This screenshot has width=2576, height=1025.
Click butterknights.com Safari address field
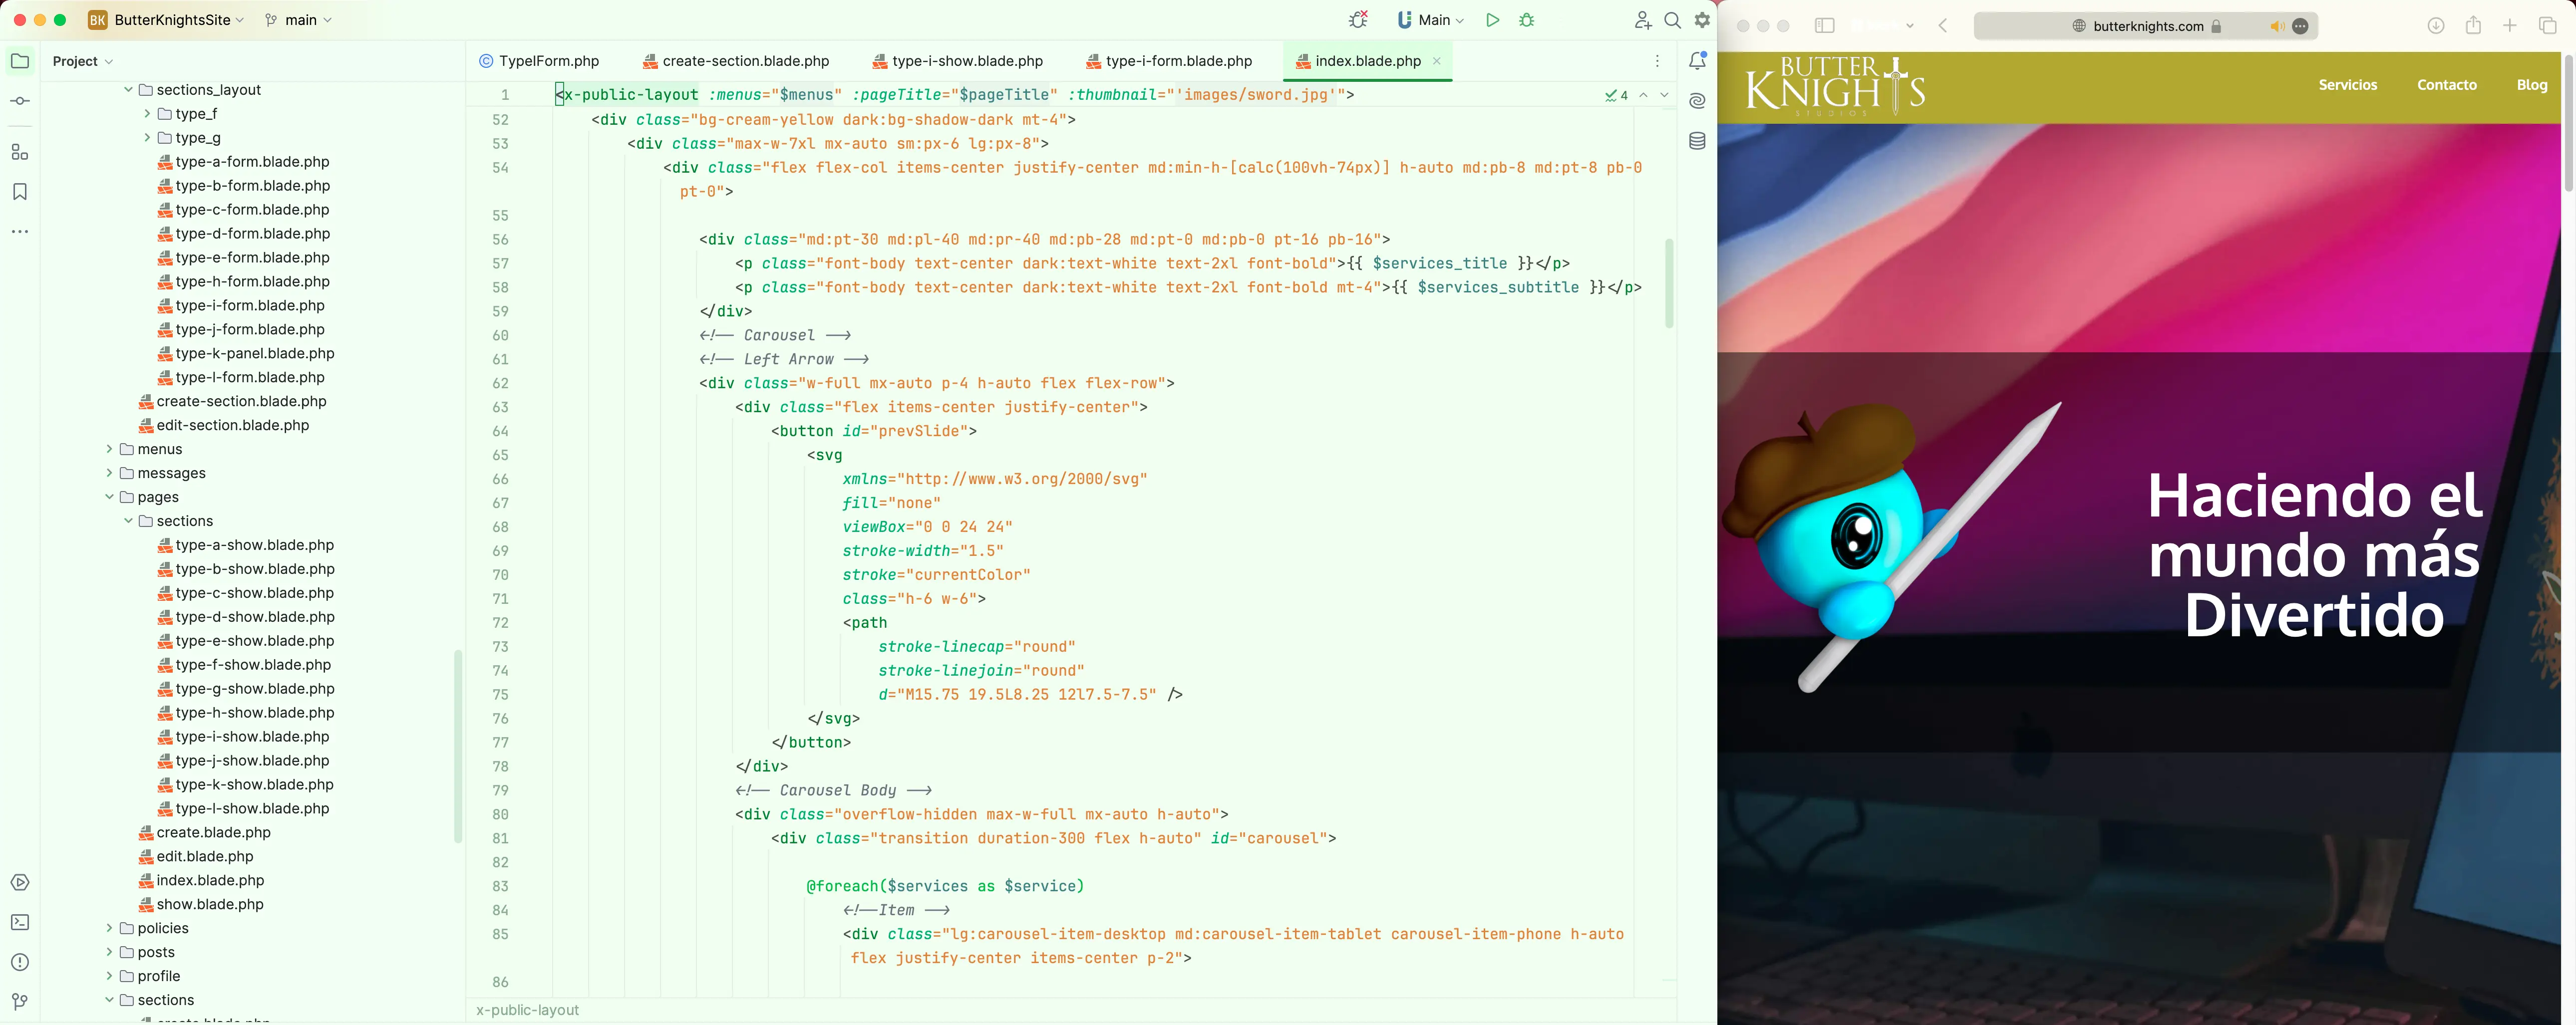(2146, 26)
